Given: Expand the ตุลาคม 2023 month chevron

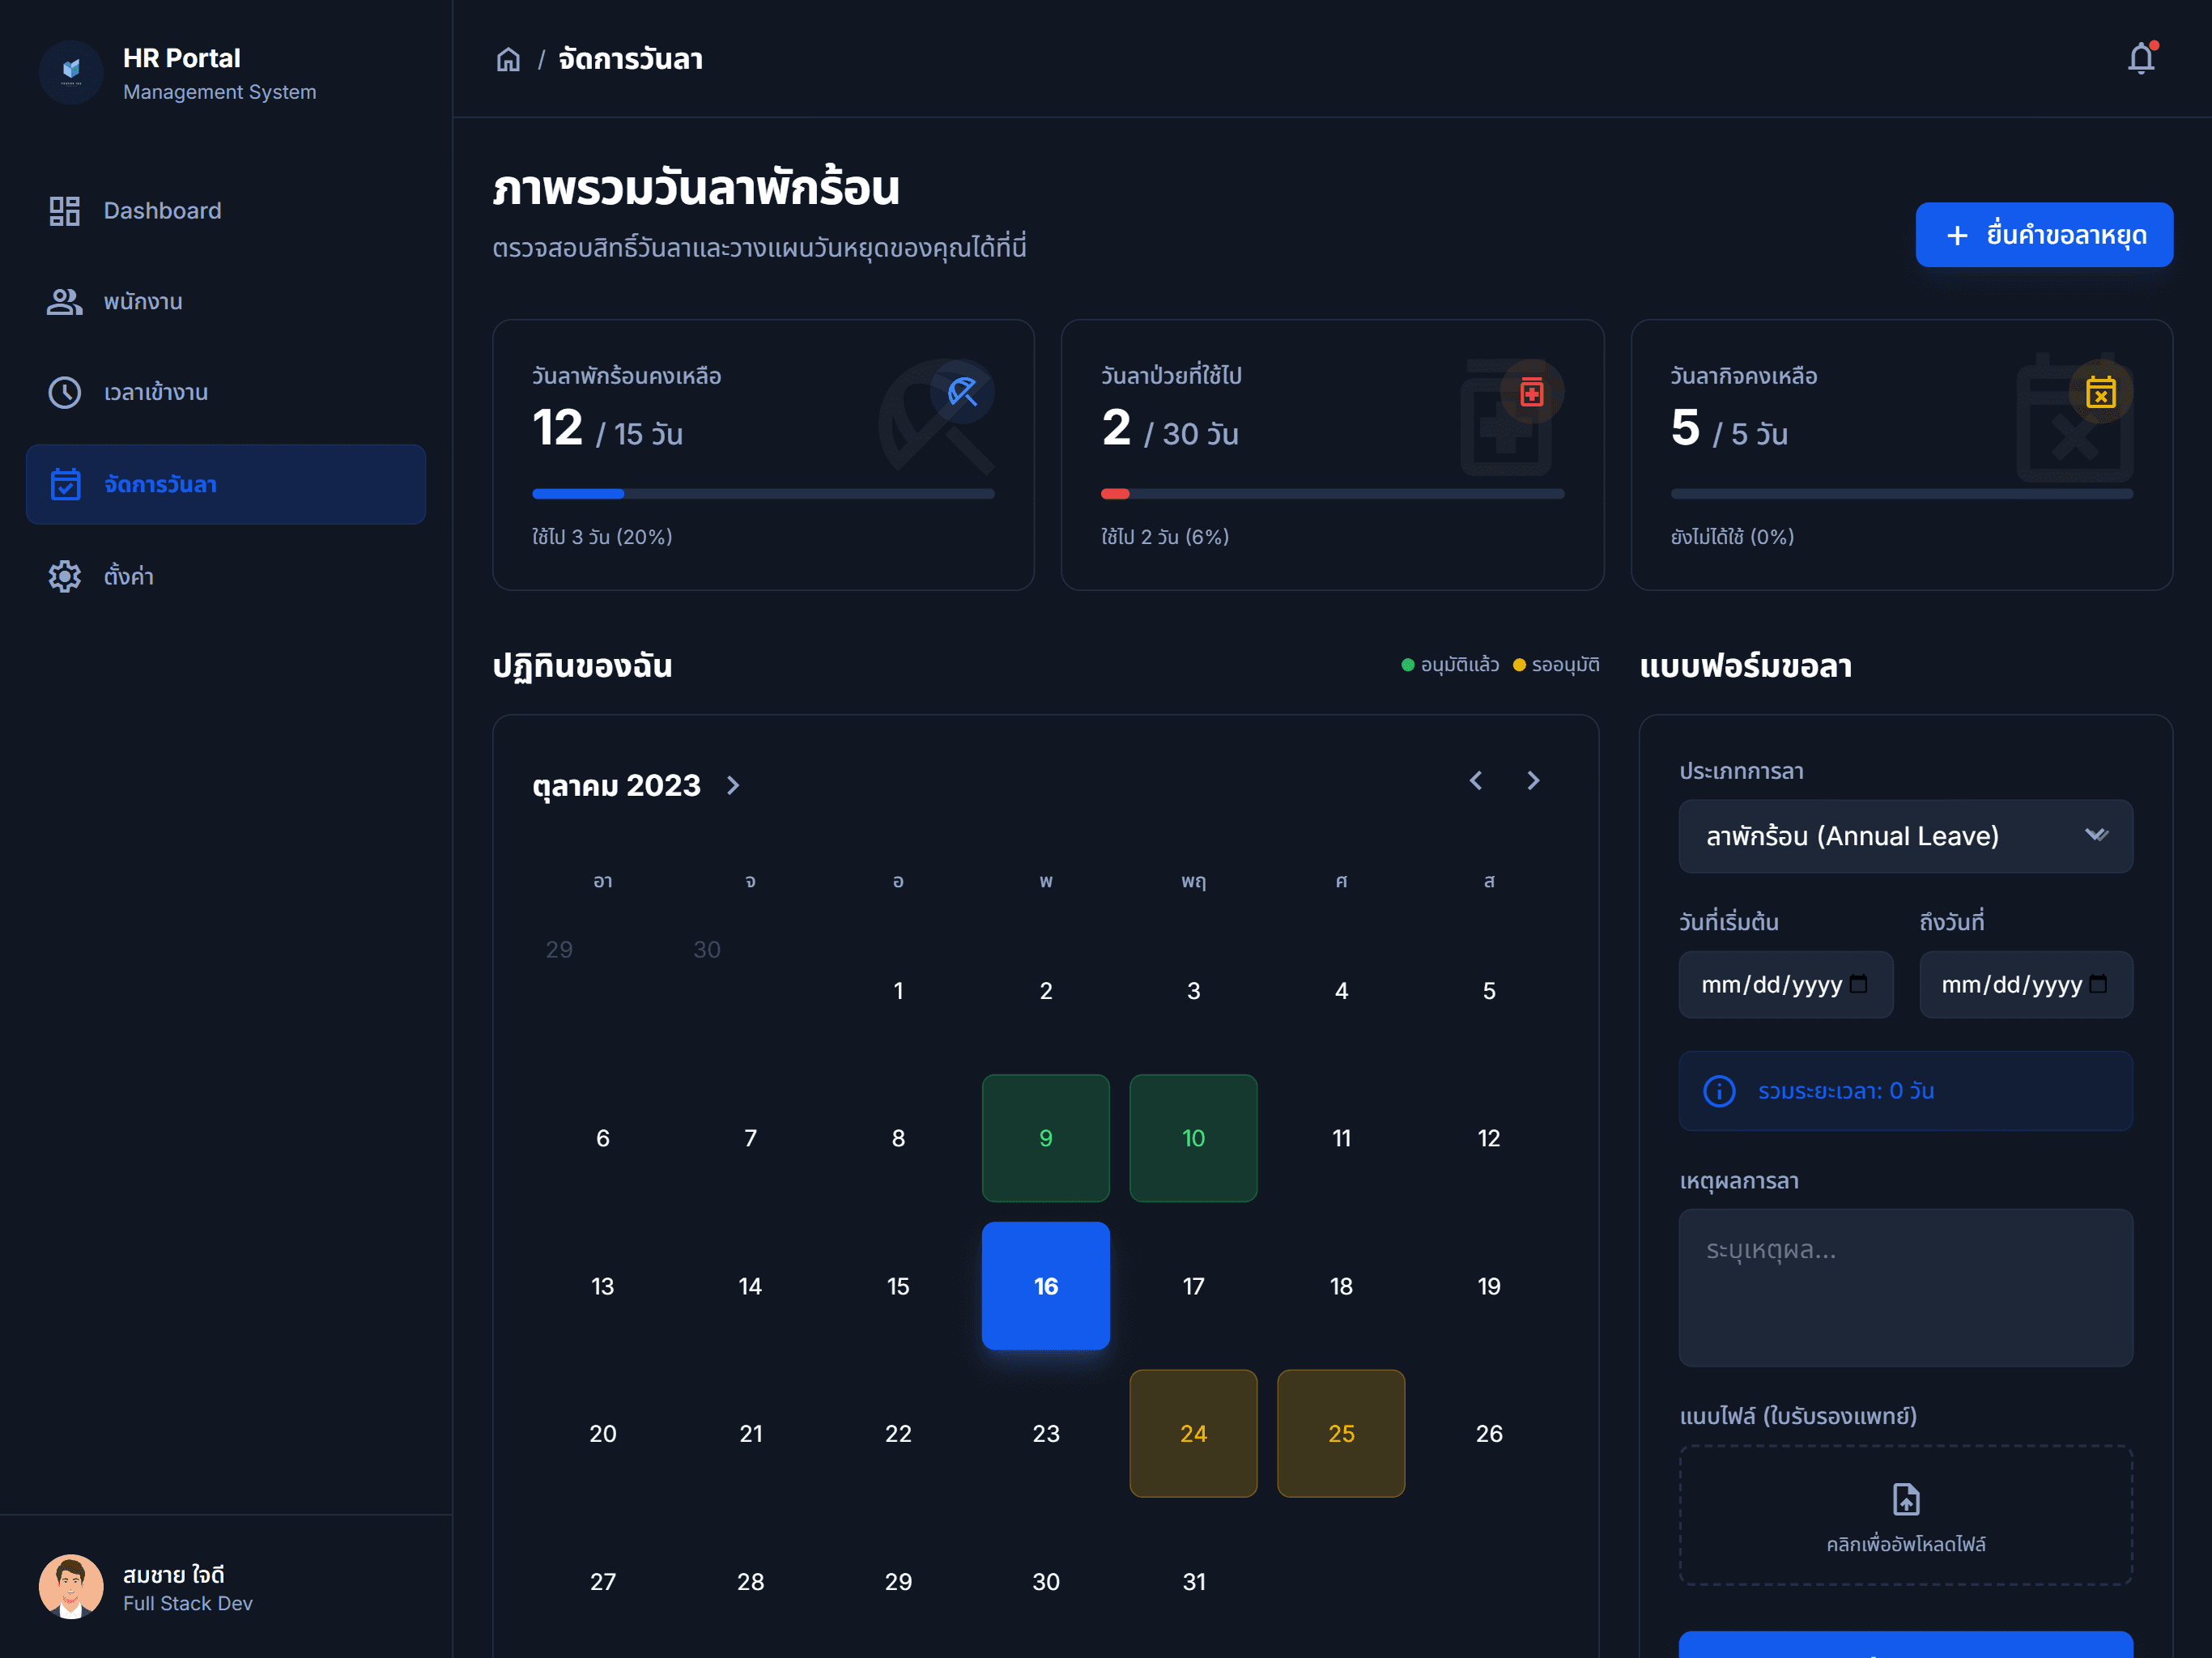Looking at the screenshot, I should 733,785.
